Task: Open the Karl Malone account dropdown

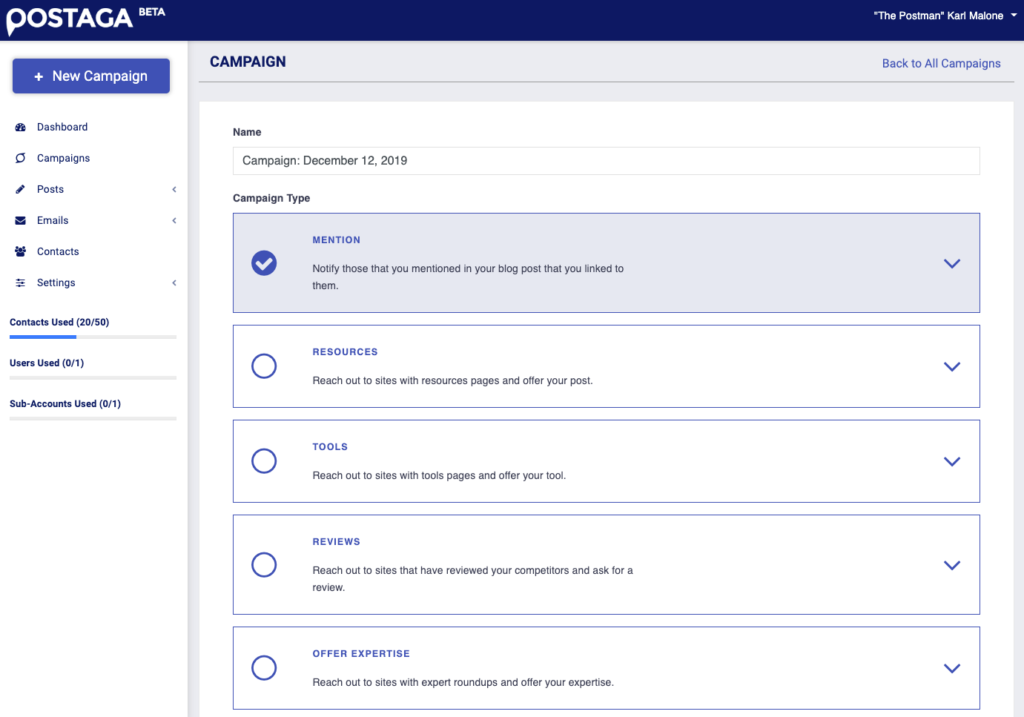Action: tap(941, 15)
